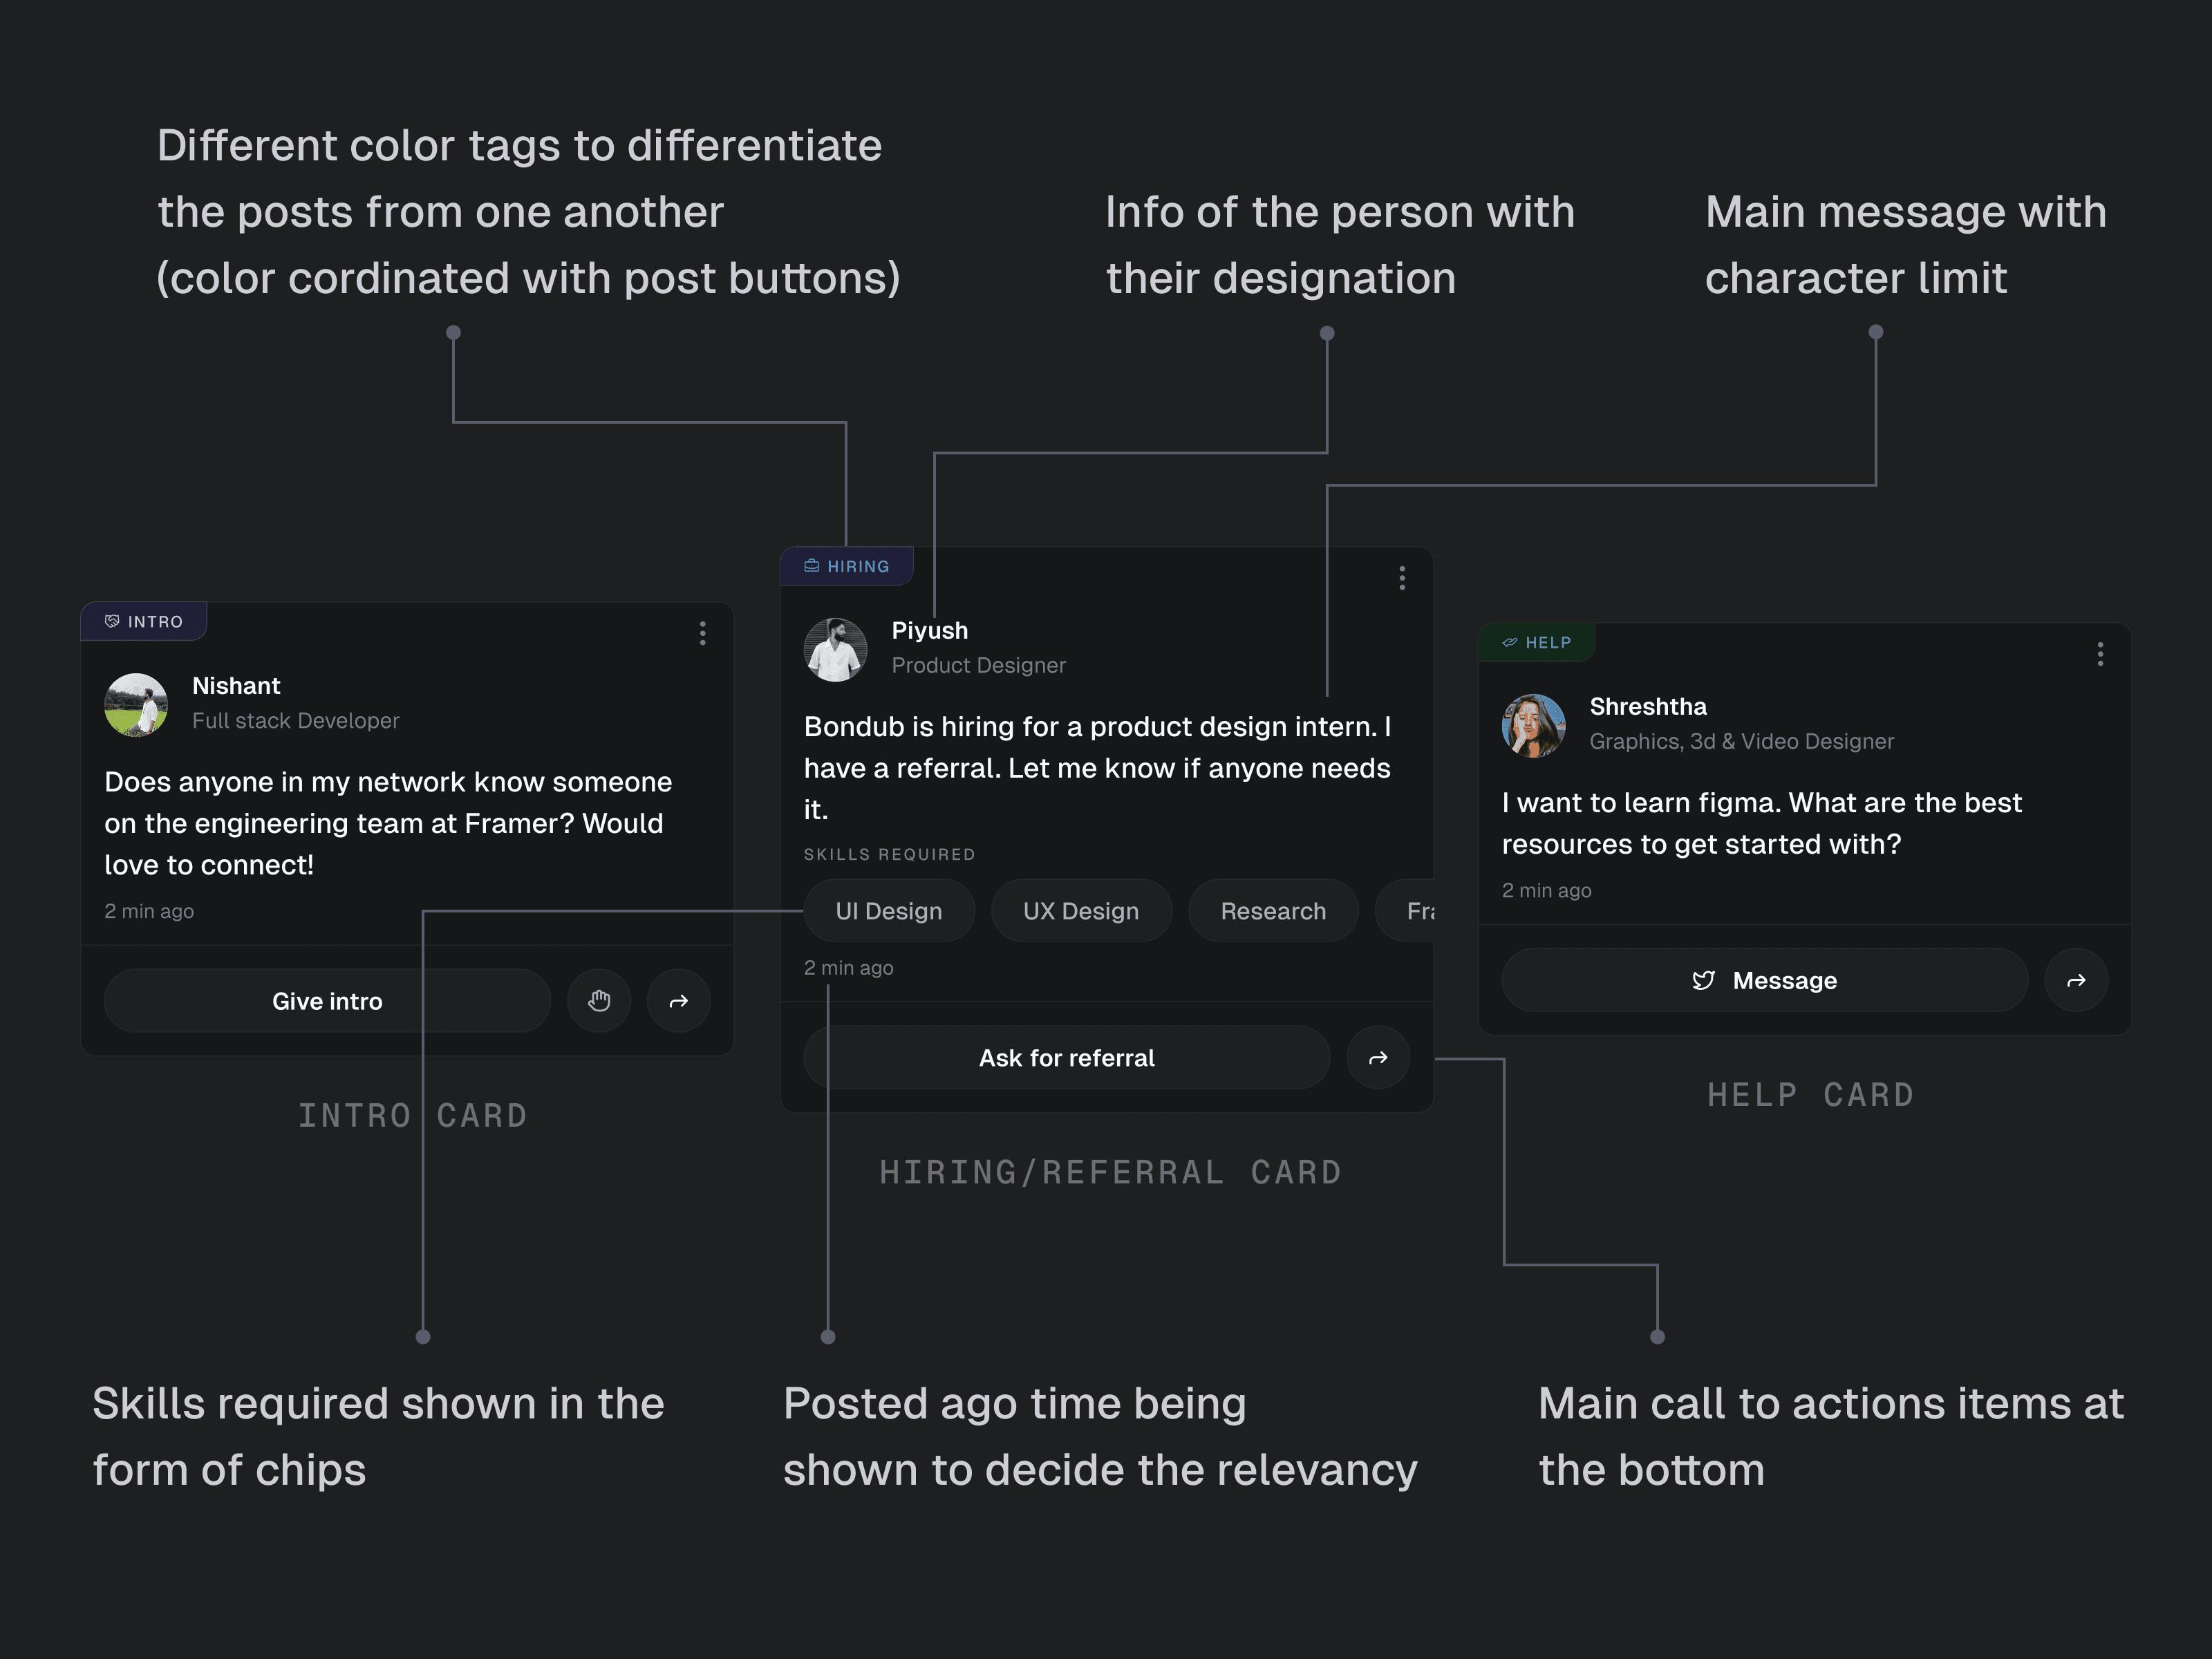
Task: Select the Research skill chip
Action: click(1272, 911)
